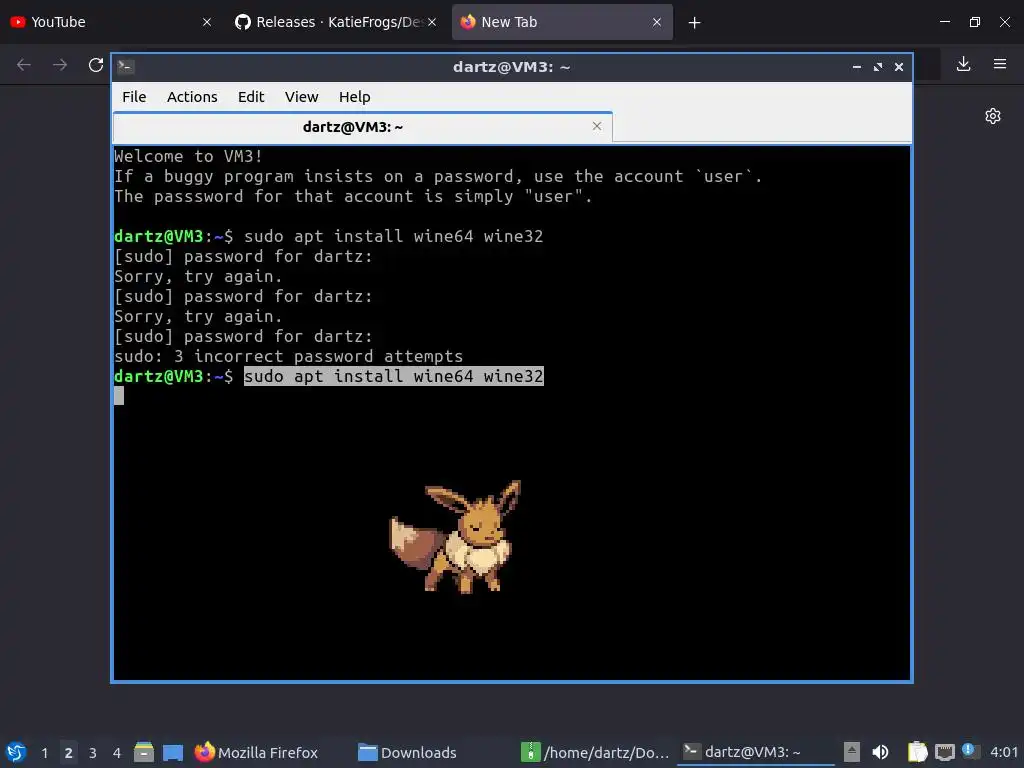Switch to workspace 3
Image resolution: width=1024 pixels, height=768 pixels.
point(93,753)
